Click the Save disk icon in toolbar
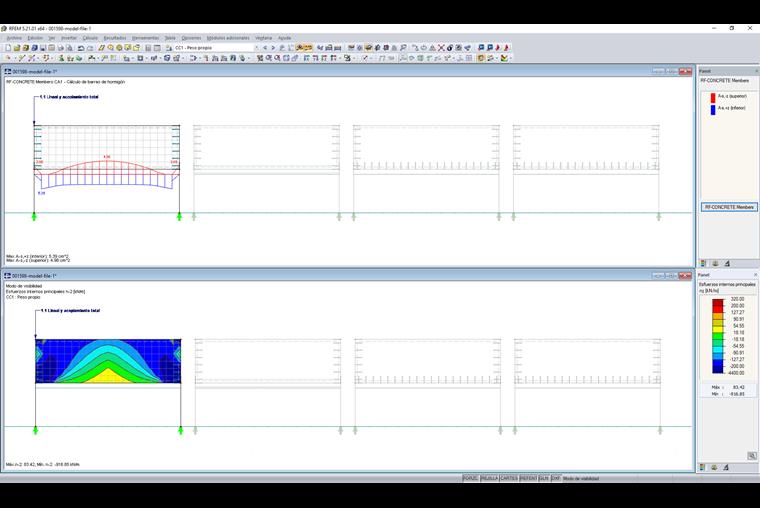This screenshot has height=508, width=760. pos(43,48)
